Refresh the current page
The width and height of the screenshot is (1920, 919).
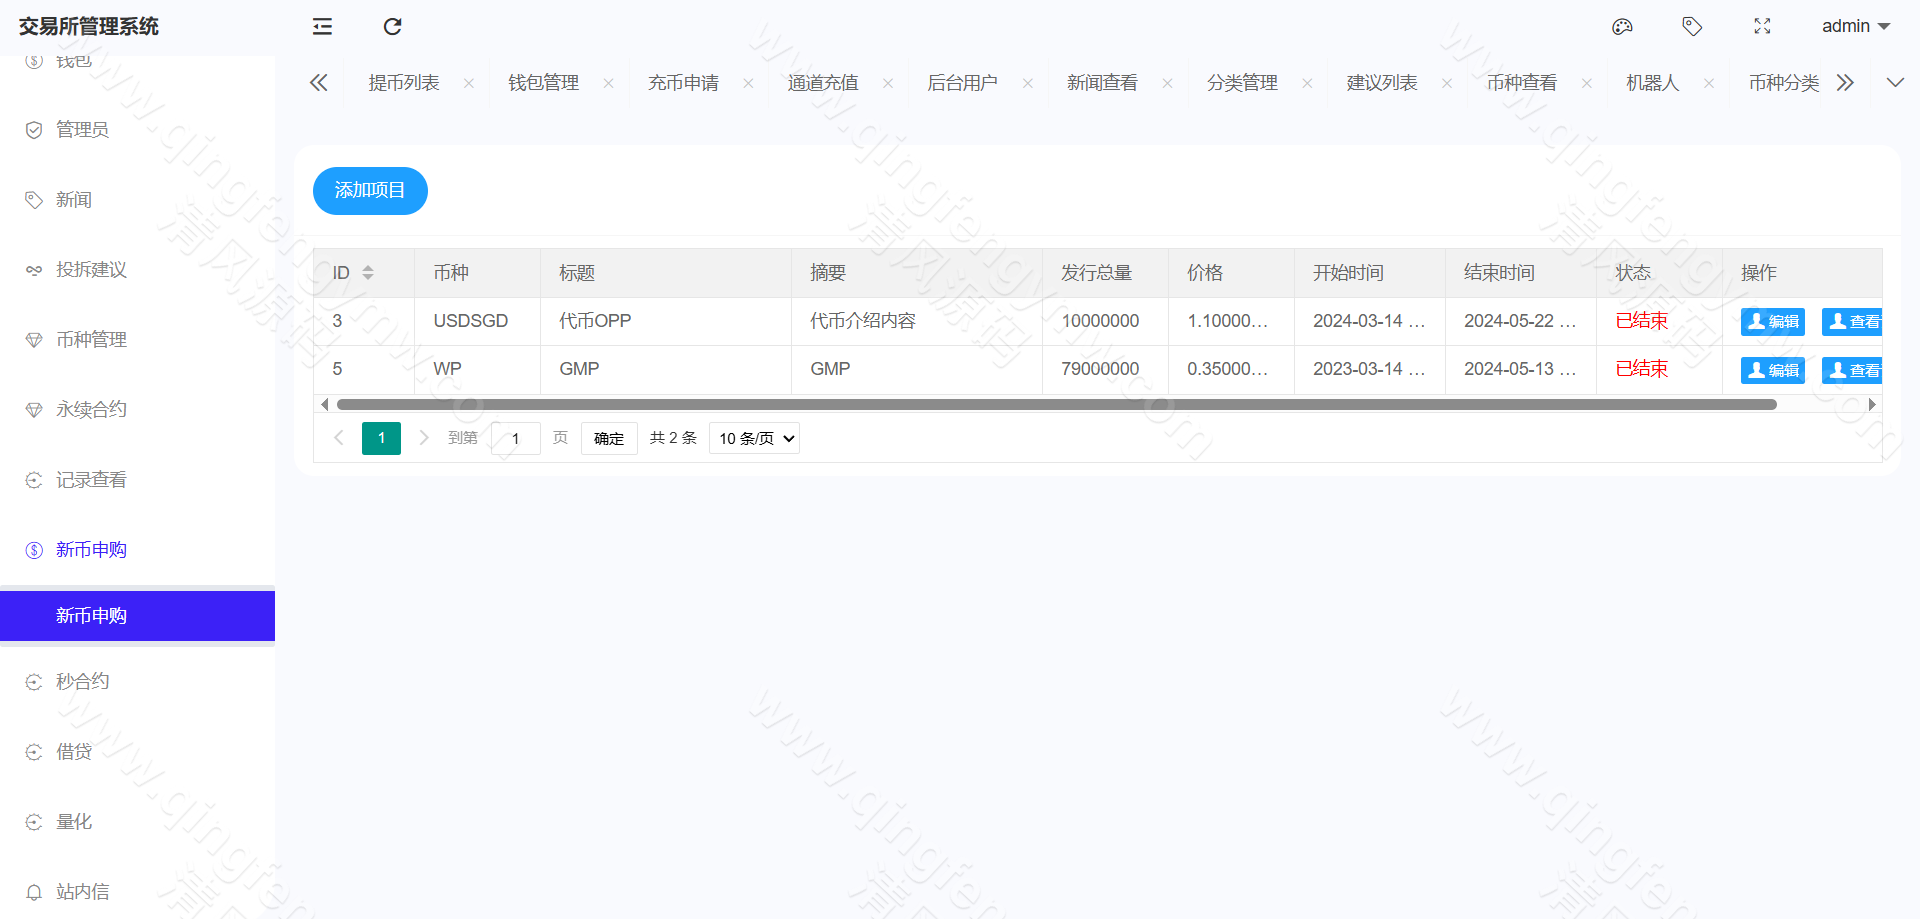(392, 26)
